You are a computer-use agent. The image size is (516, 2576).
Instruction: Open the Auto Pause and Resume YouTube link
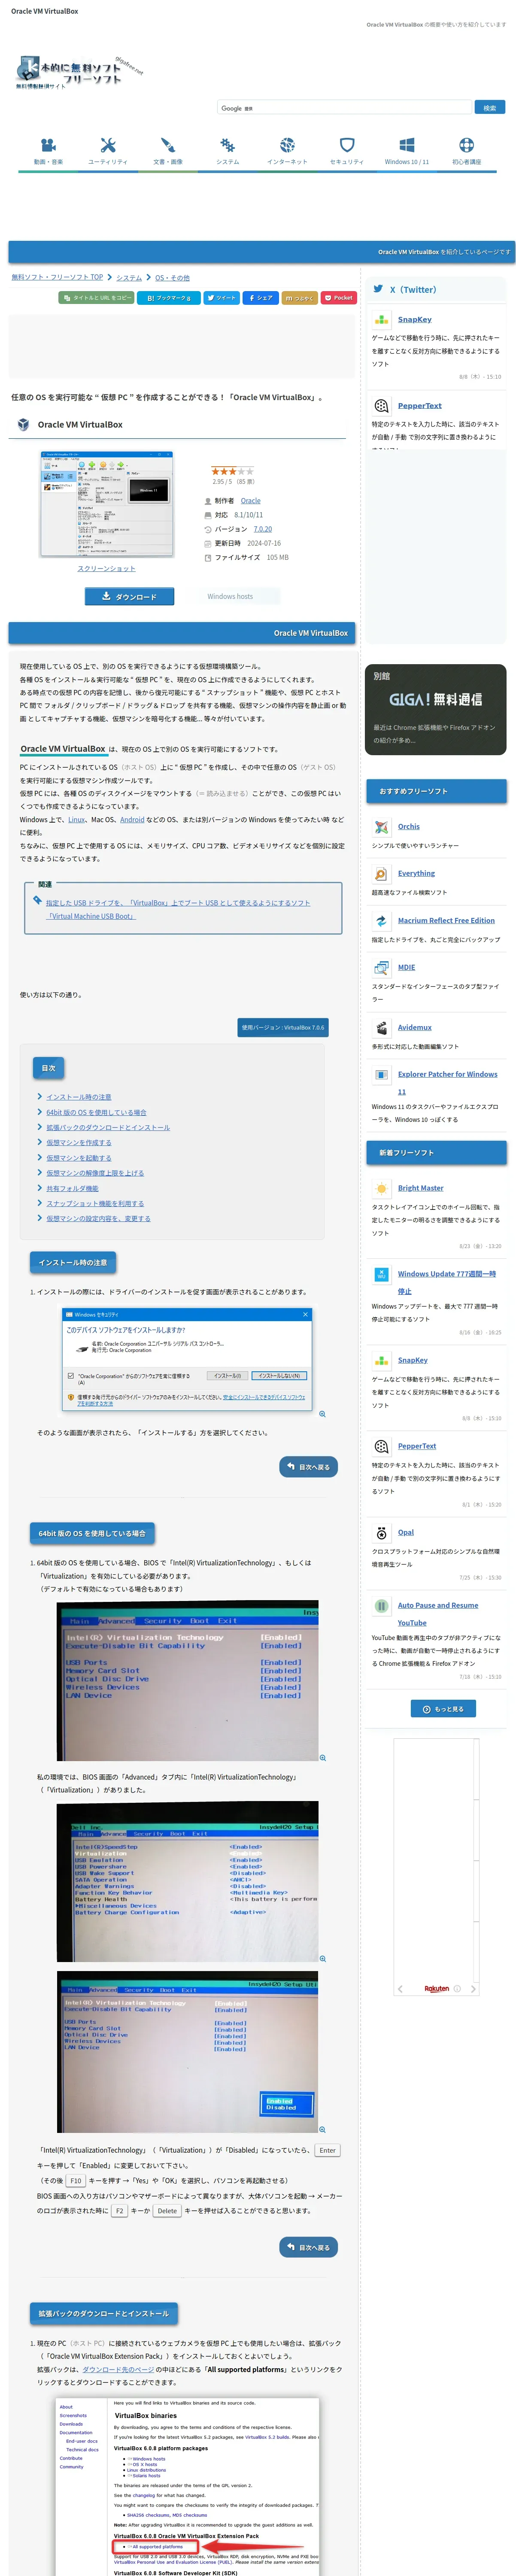point(438,1614)
